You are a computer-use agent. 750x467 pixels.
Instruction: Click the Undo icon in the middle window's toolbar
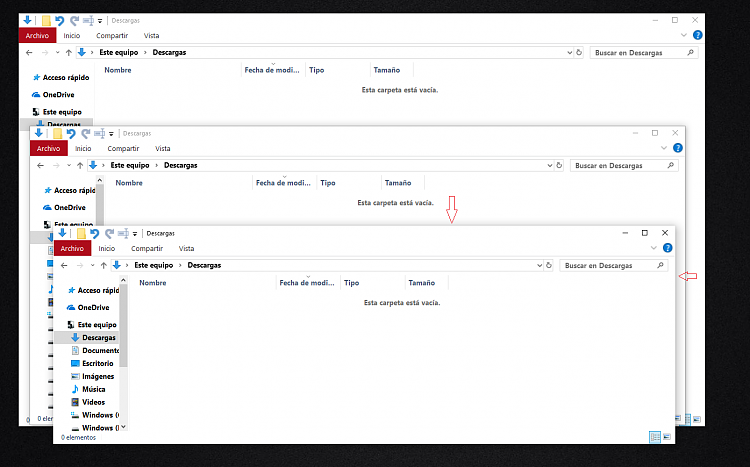tap(71, 133)
